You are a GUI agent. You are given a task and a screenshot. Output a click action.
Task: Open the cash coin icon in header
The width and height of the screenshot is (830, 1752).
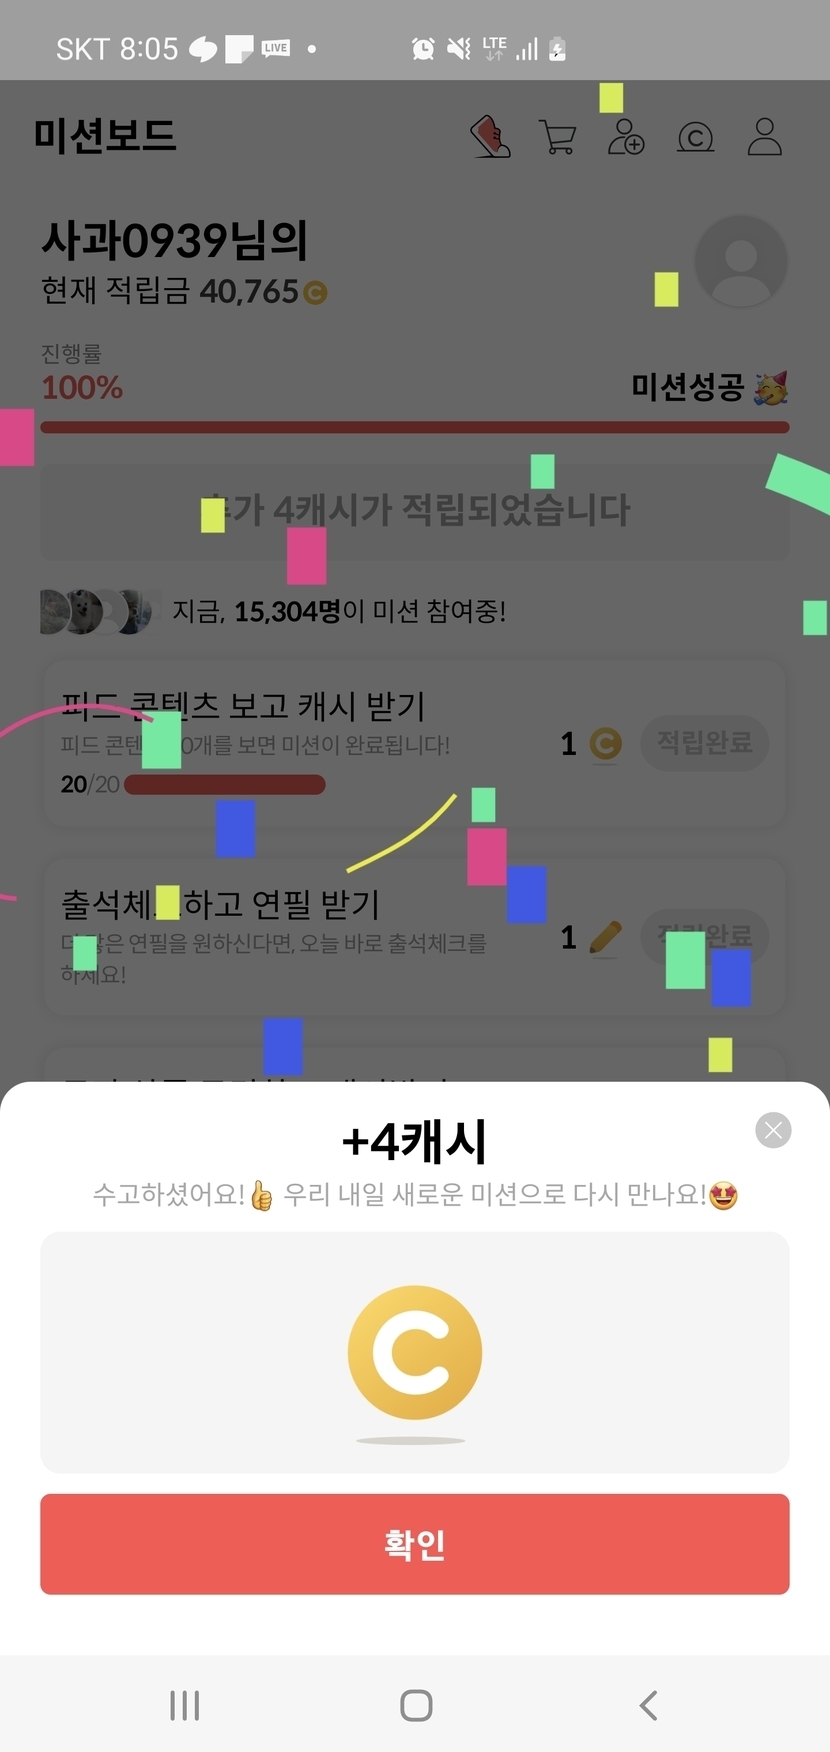tap(695, 137)
